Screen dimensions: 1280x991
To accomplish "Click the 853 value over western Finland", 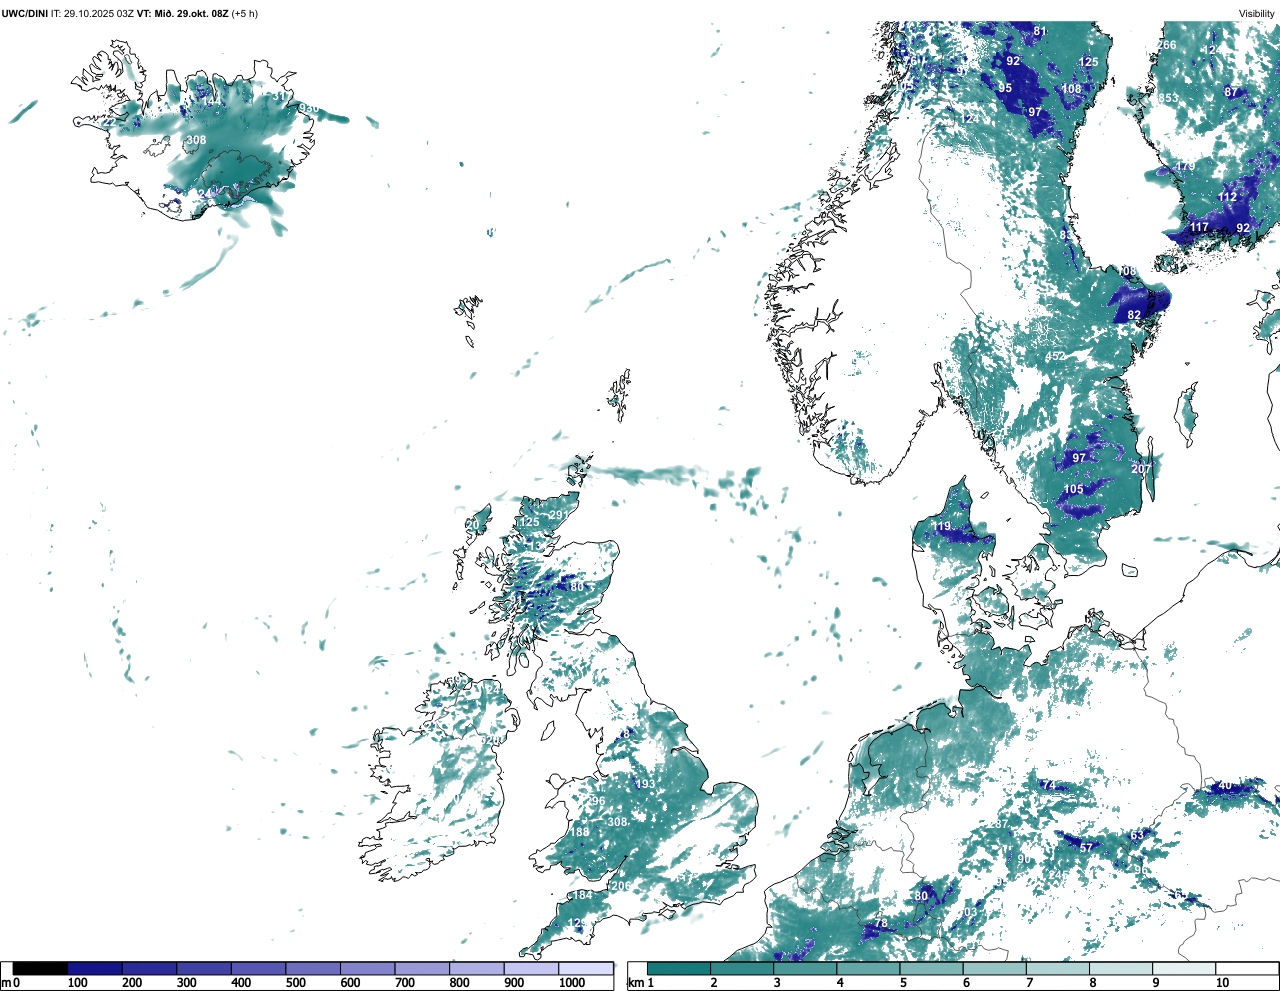I will pyautogui.click(x=1168, y=98).
